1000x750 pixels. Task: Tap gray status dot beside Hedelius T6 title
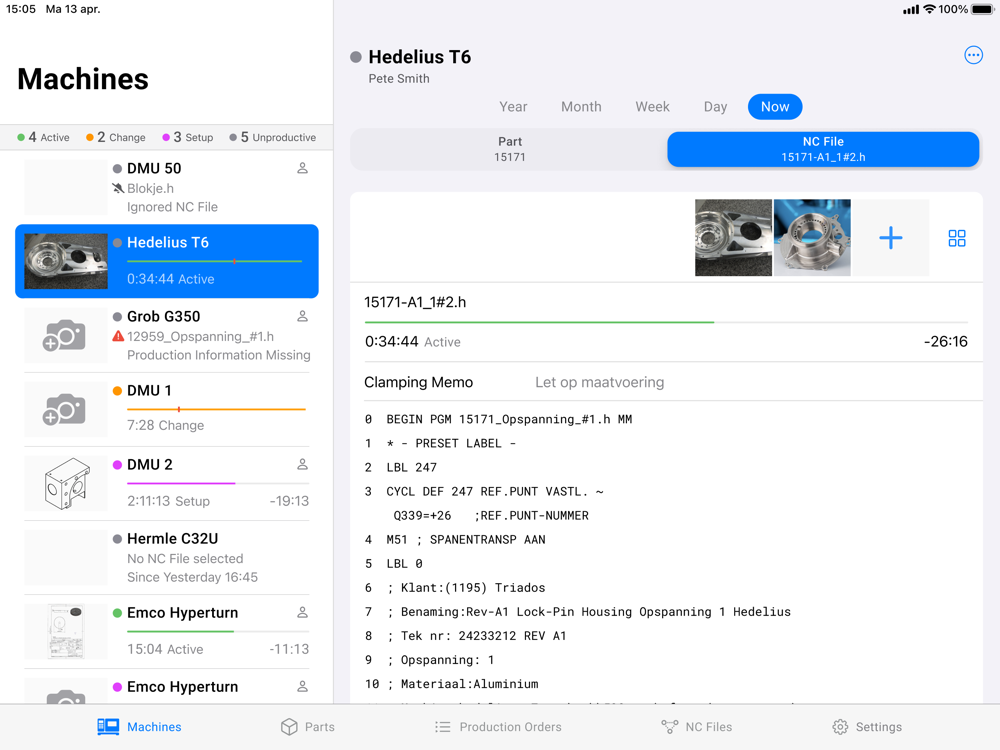click(x=356, y=57)
